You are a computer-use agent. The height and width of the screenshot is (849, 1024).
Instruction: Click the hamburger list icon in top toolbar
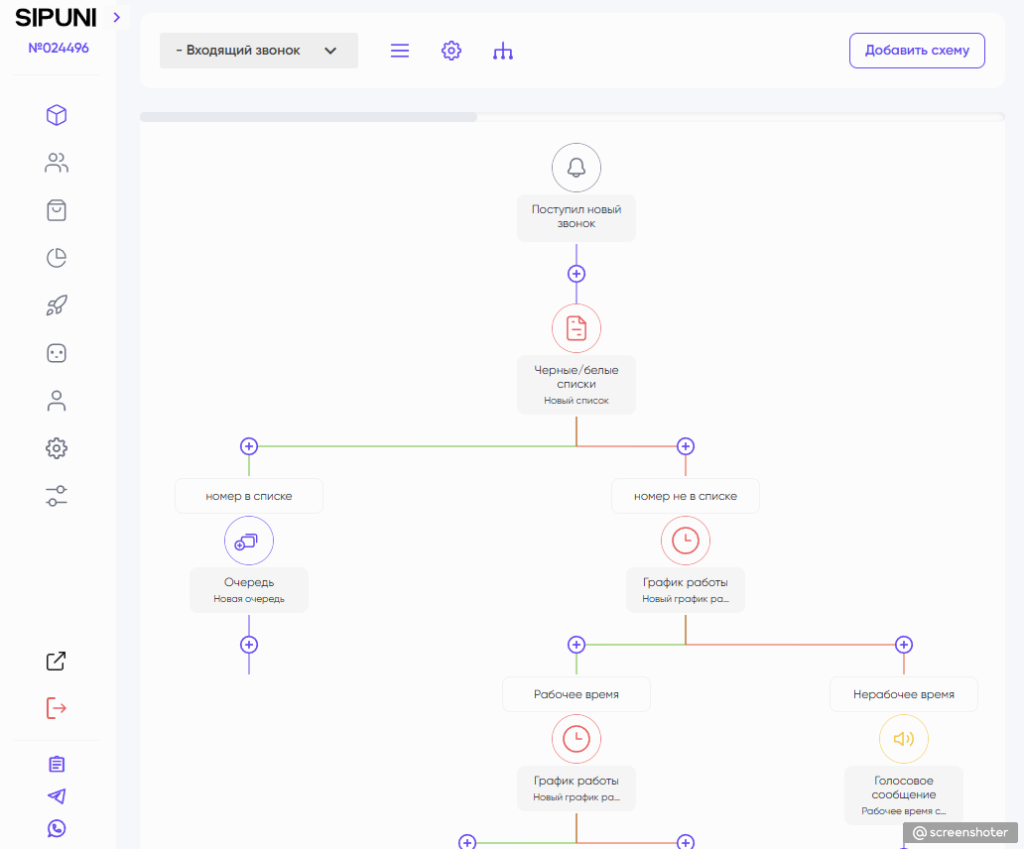[400, 51]
